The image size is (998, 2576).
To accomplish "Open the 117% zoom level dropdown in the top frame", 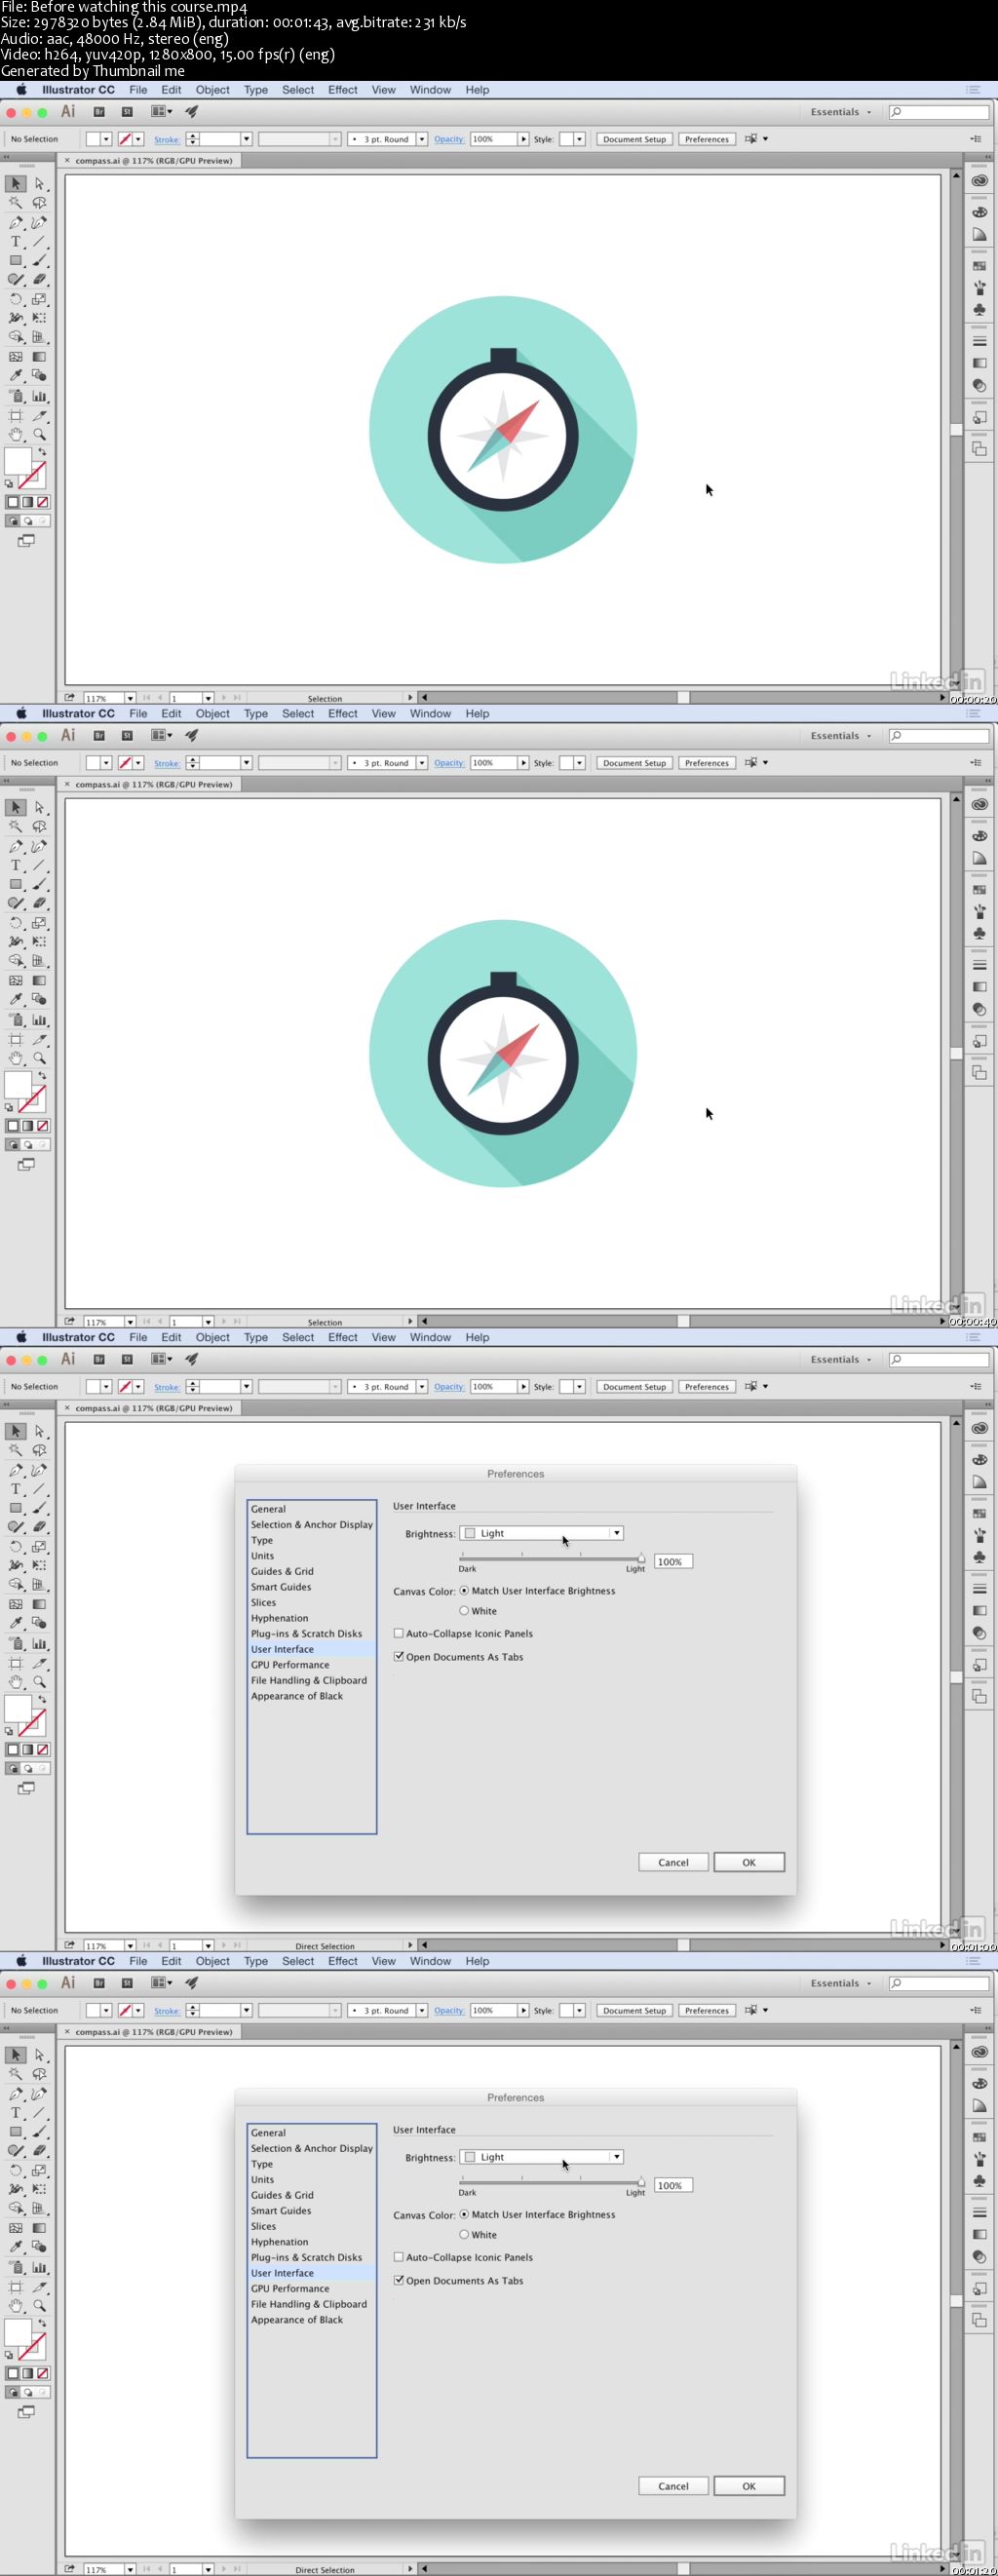I will tap(130, 698).
